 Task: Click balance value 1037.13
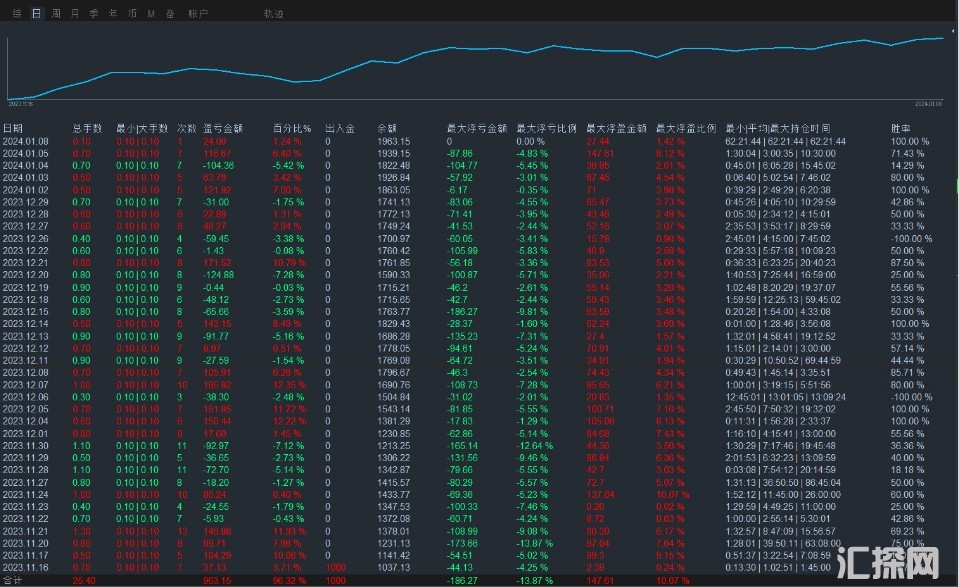(394, 568)
